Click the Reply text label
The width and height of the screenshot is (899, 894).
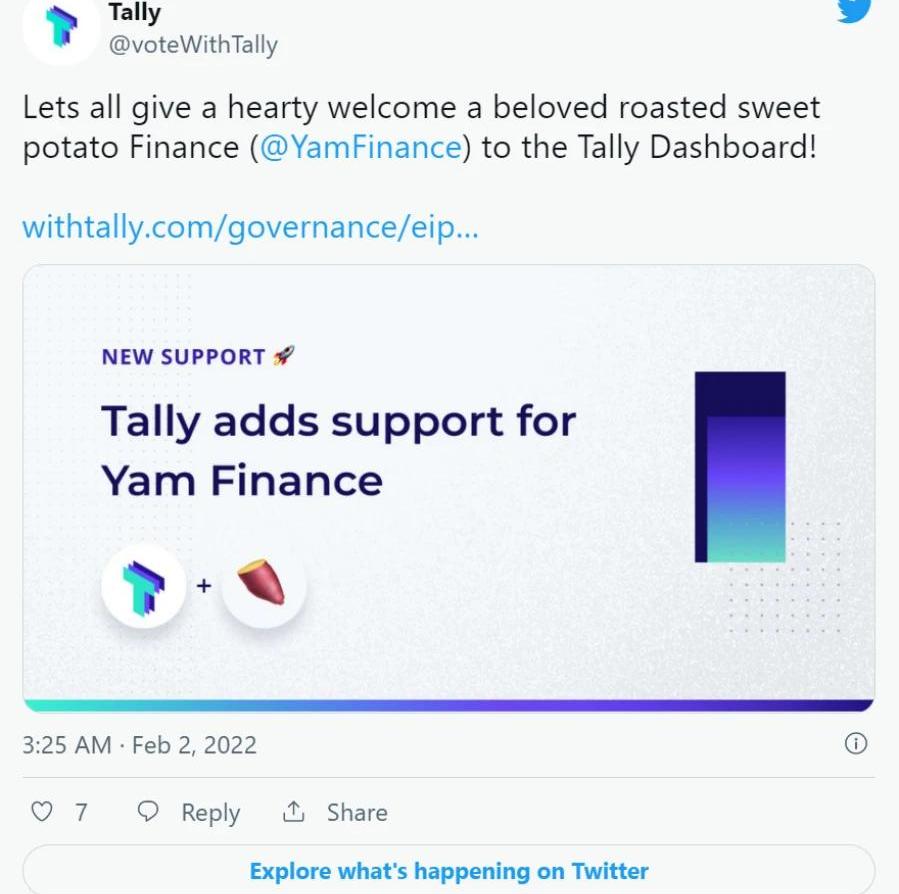pos(210,813)
